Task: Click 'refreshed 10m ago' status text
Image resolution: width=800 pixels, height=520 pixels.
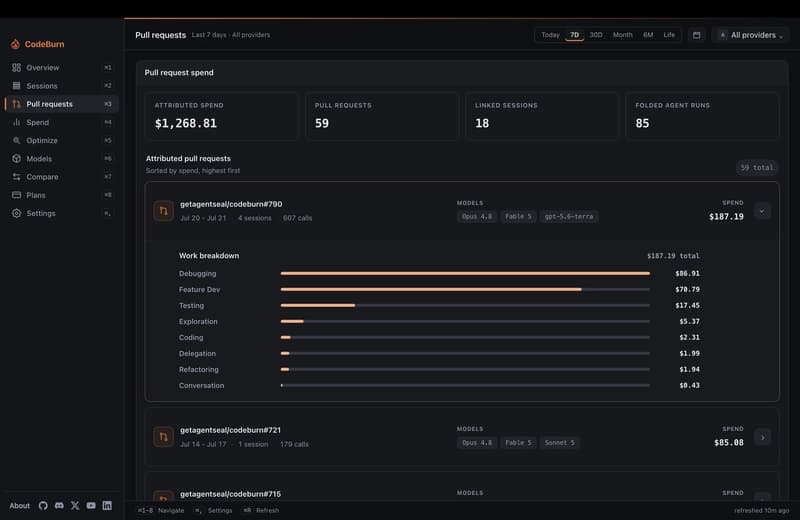Action: 761,510
